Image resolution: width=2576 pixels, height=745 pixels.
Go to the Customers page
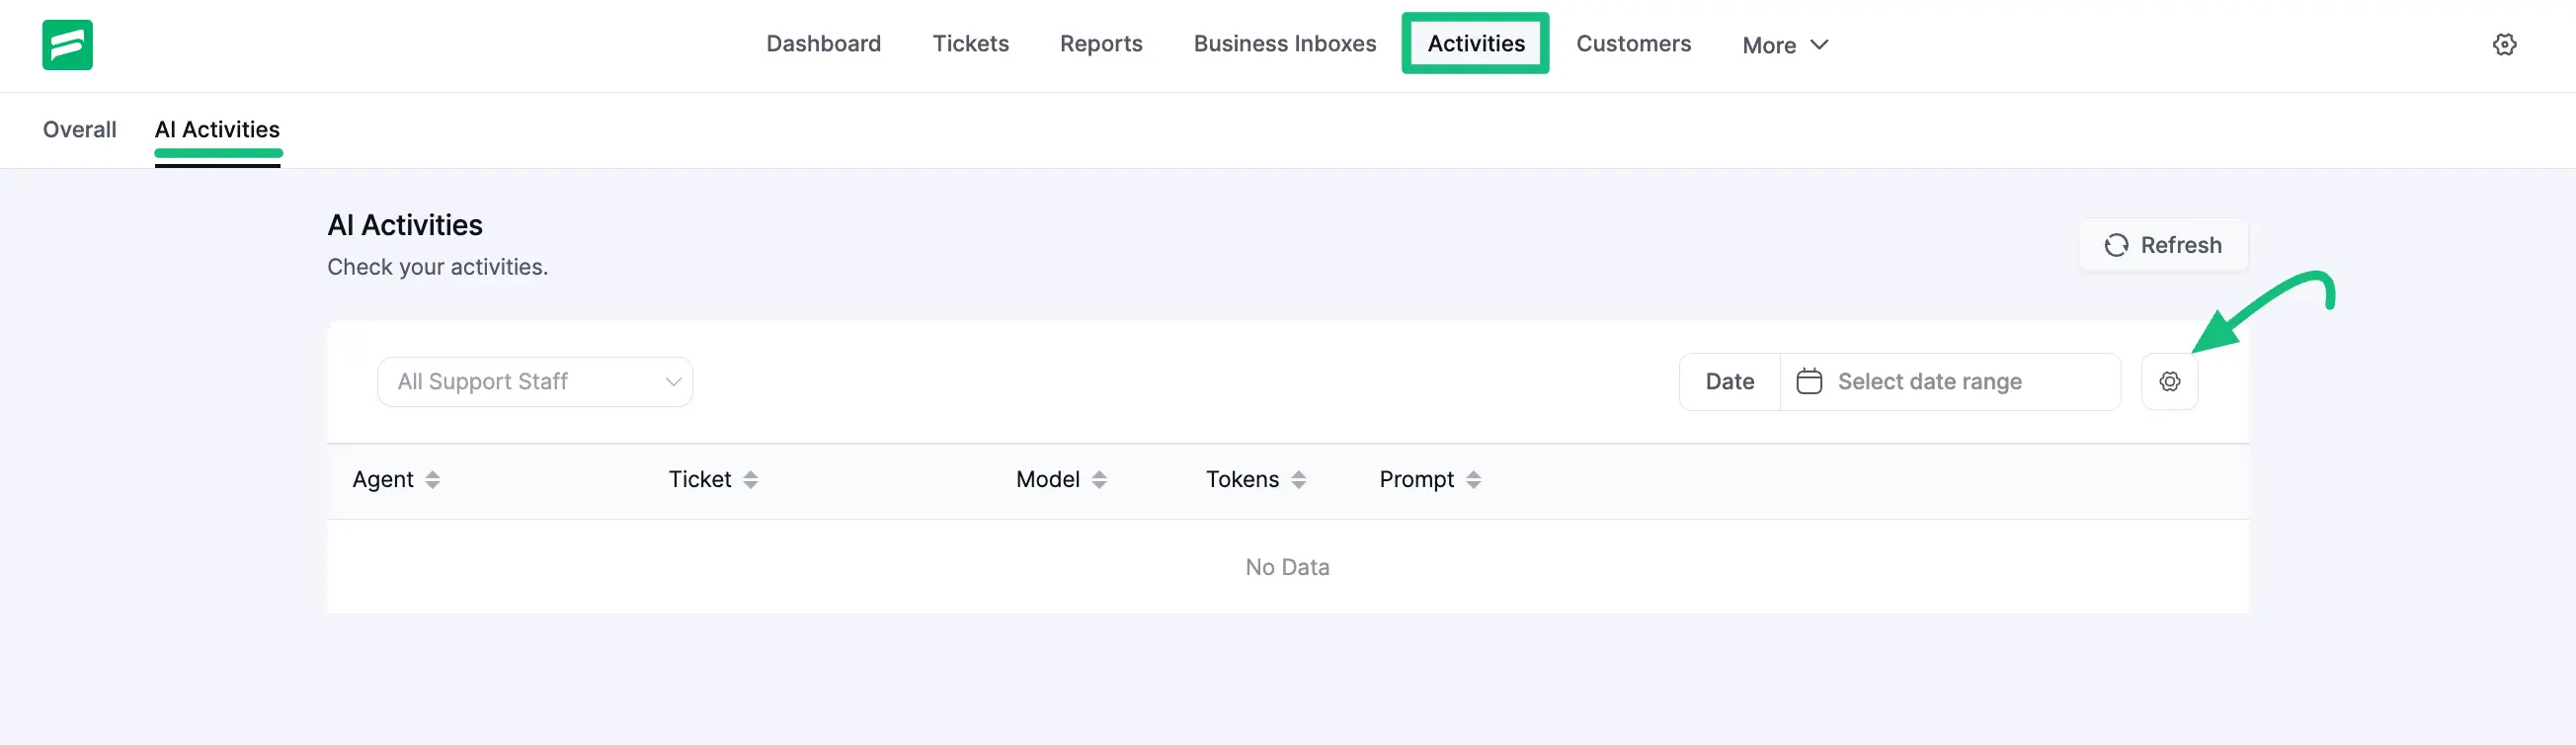pos(1633,44)
